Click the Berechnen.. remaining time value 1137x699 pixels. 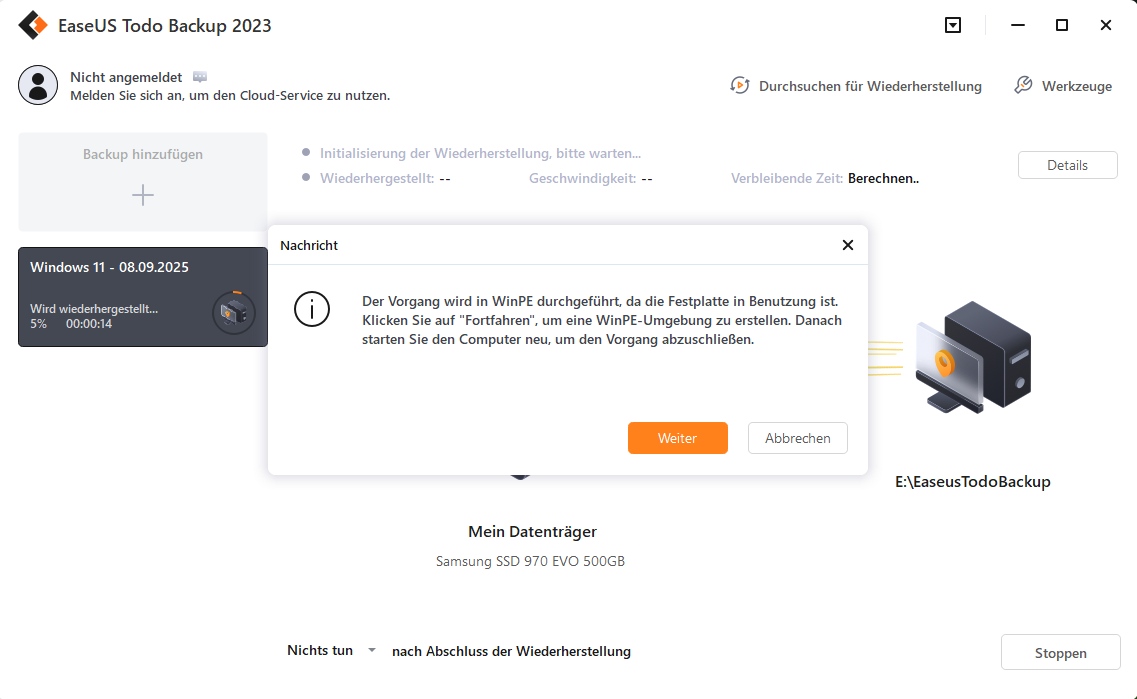coord(883,178)
